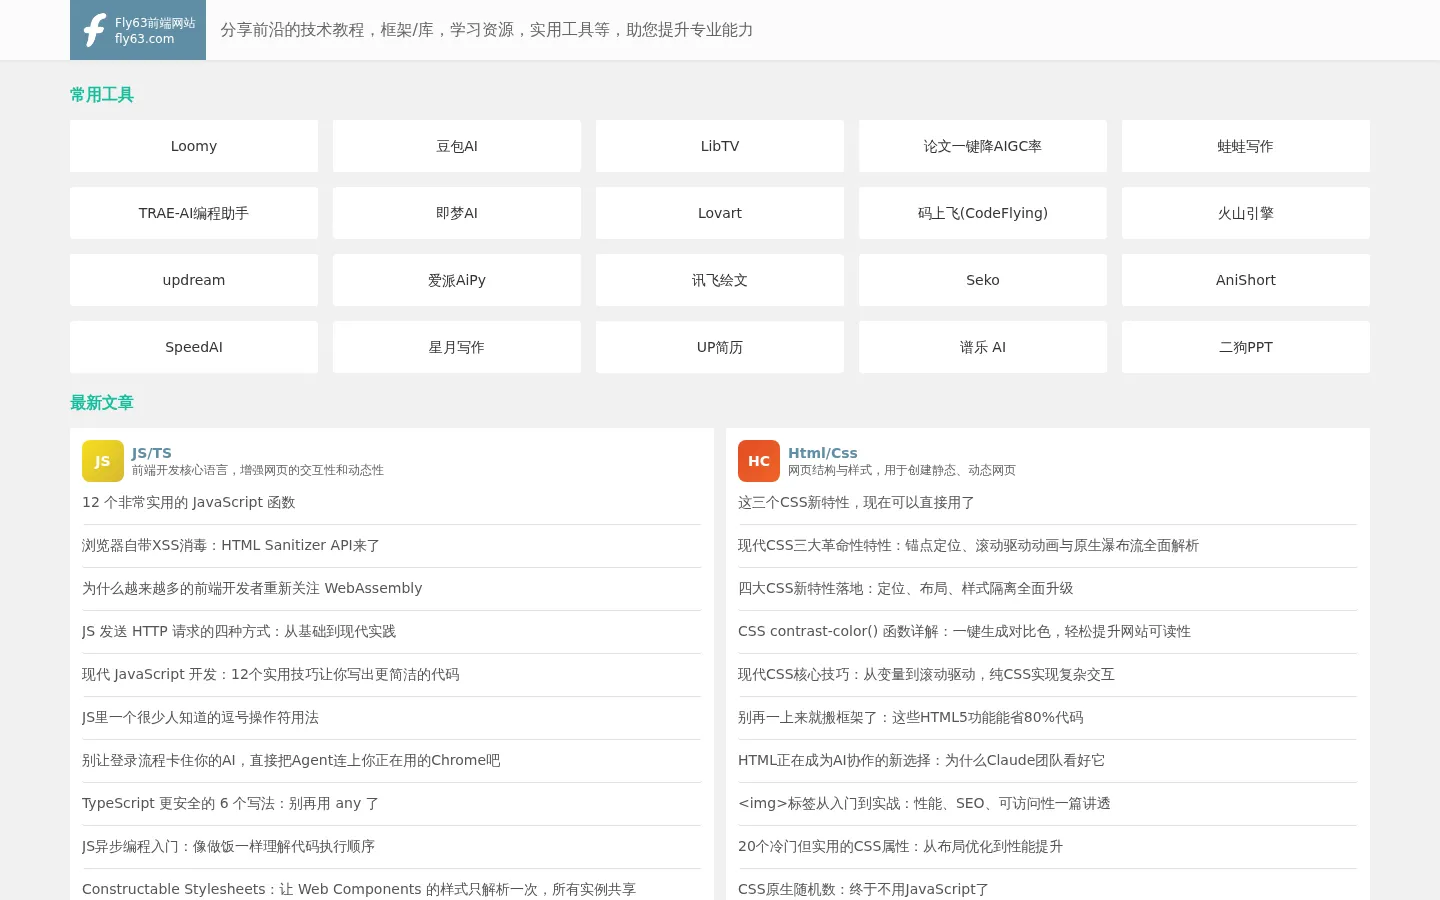
Task: Click the yellow JS category icon
Action: [103, 461]
